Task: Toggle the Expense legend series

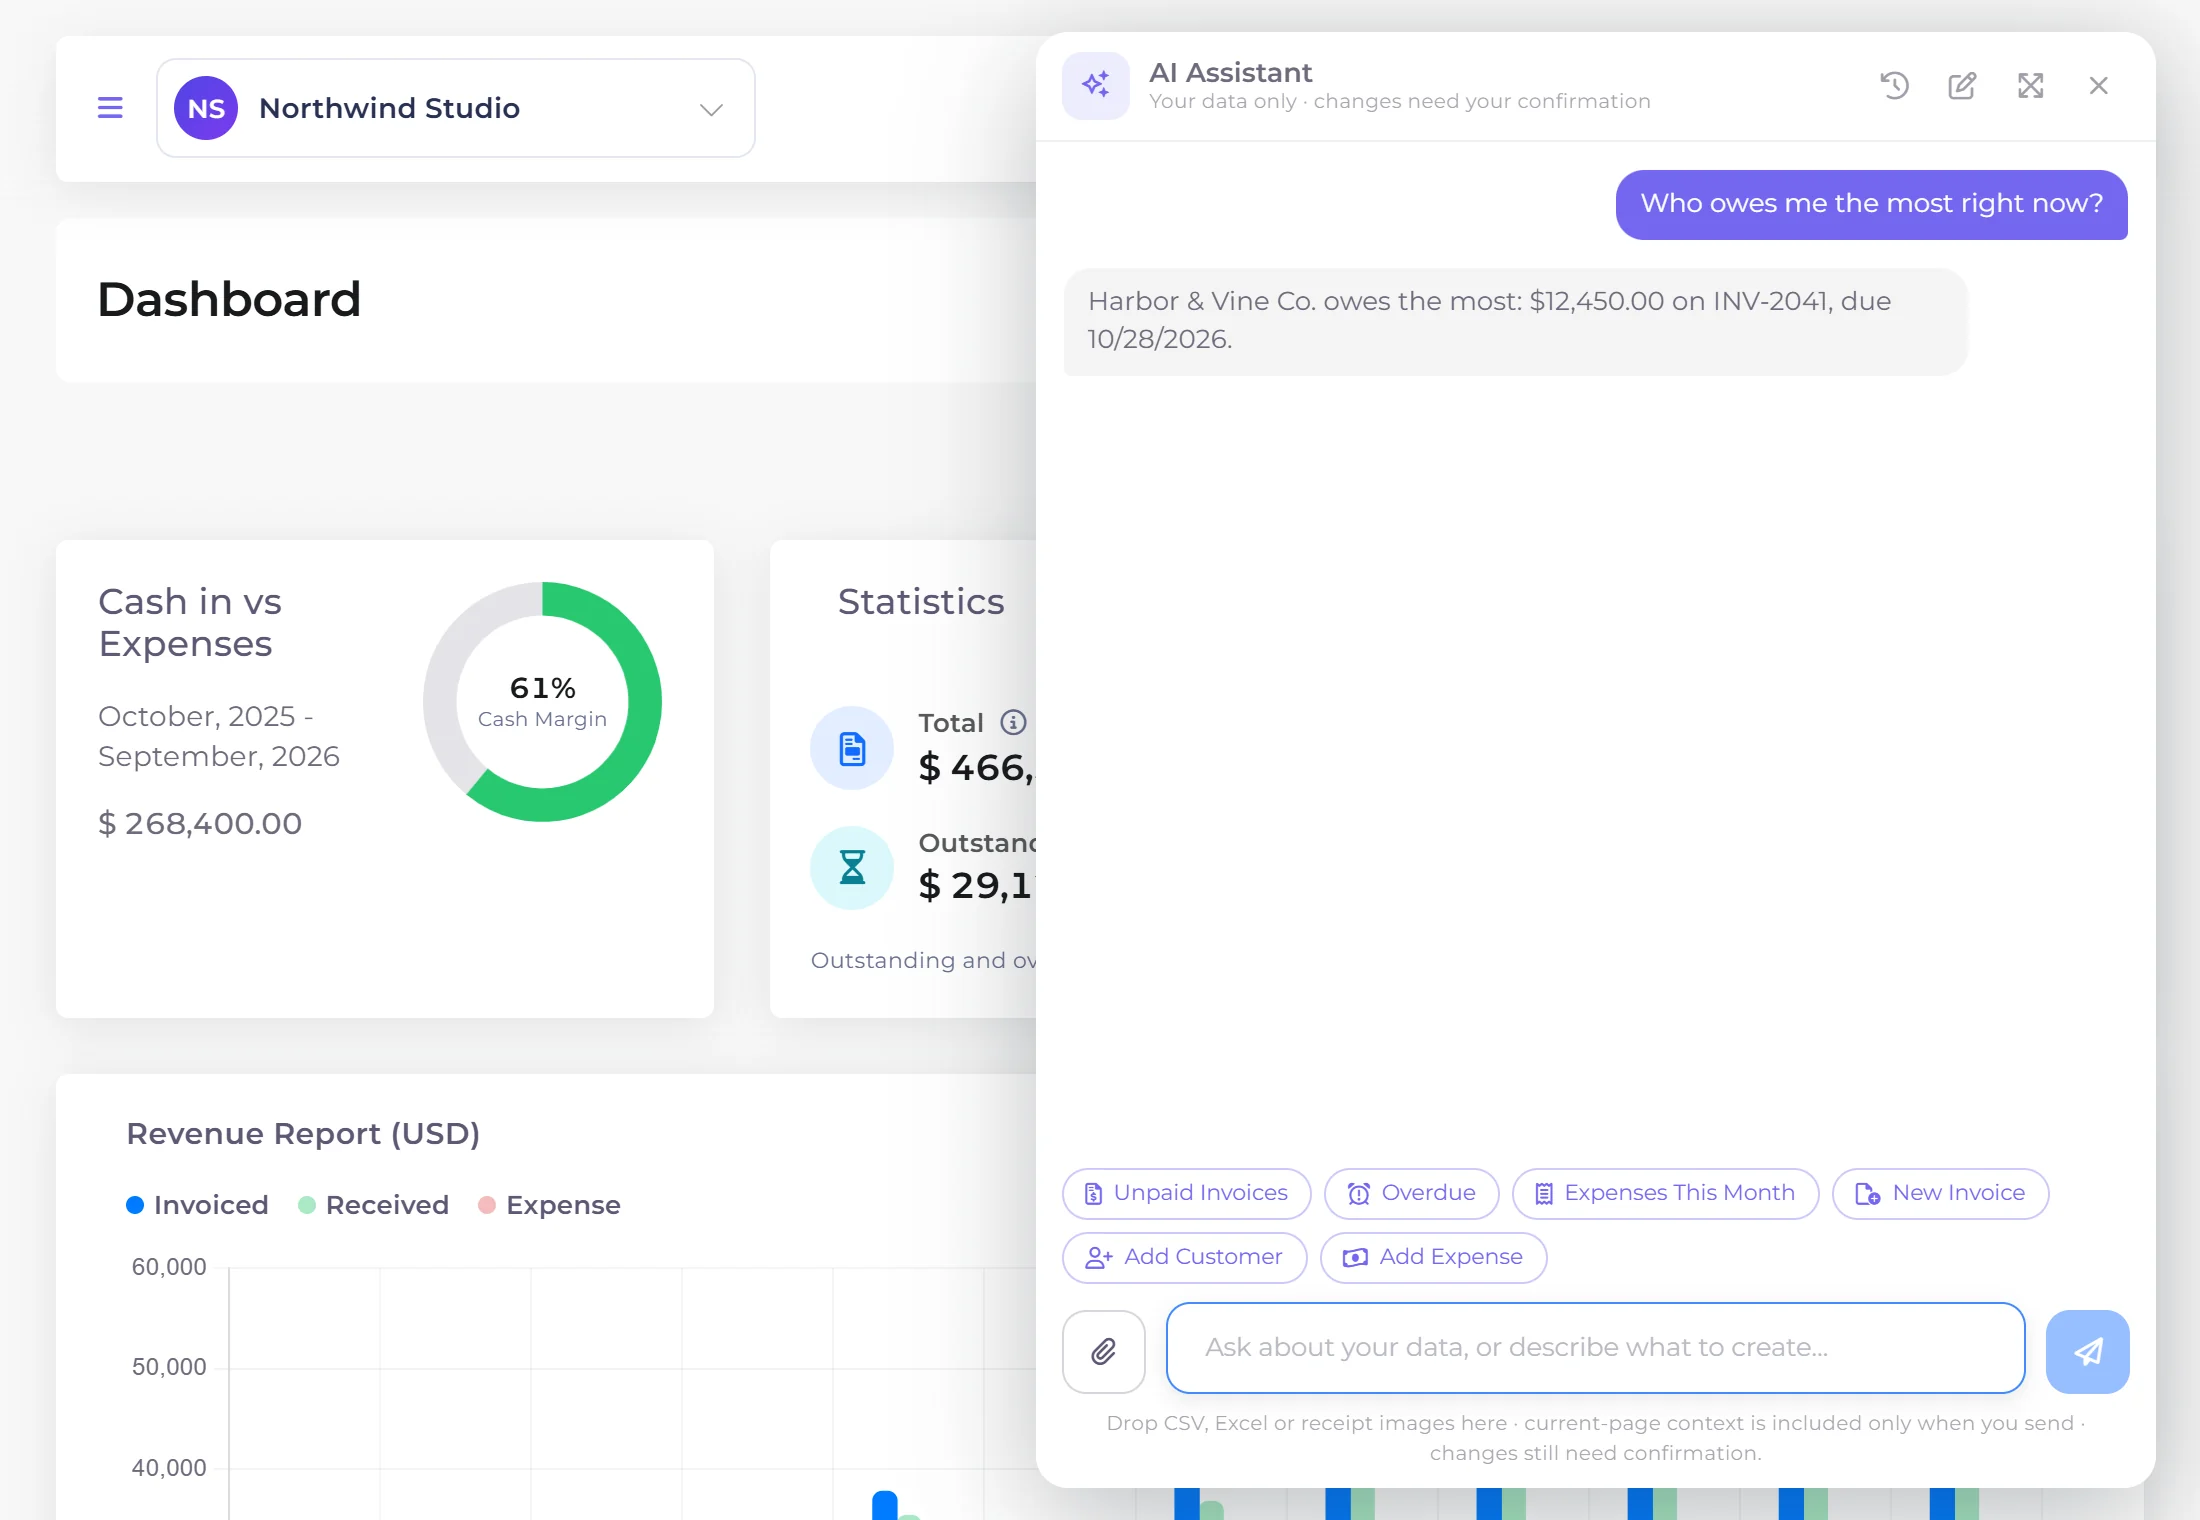Action: [x=549, y=1205]
